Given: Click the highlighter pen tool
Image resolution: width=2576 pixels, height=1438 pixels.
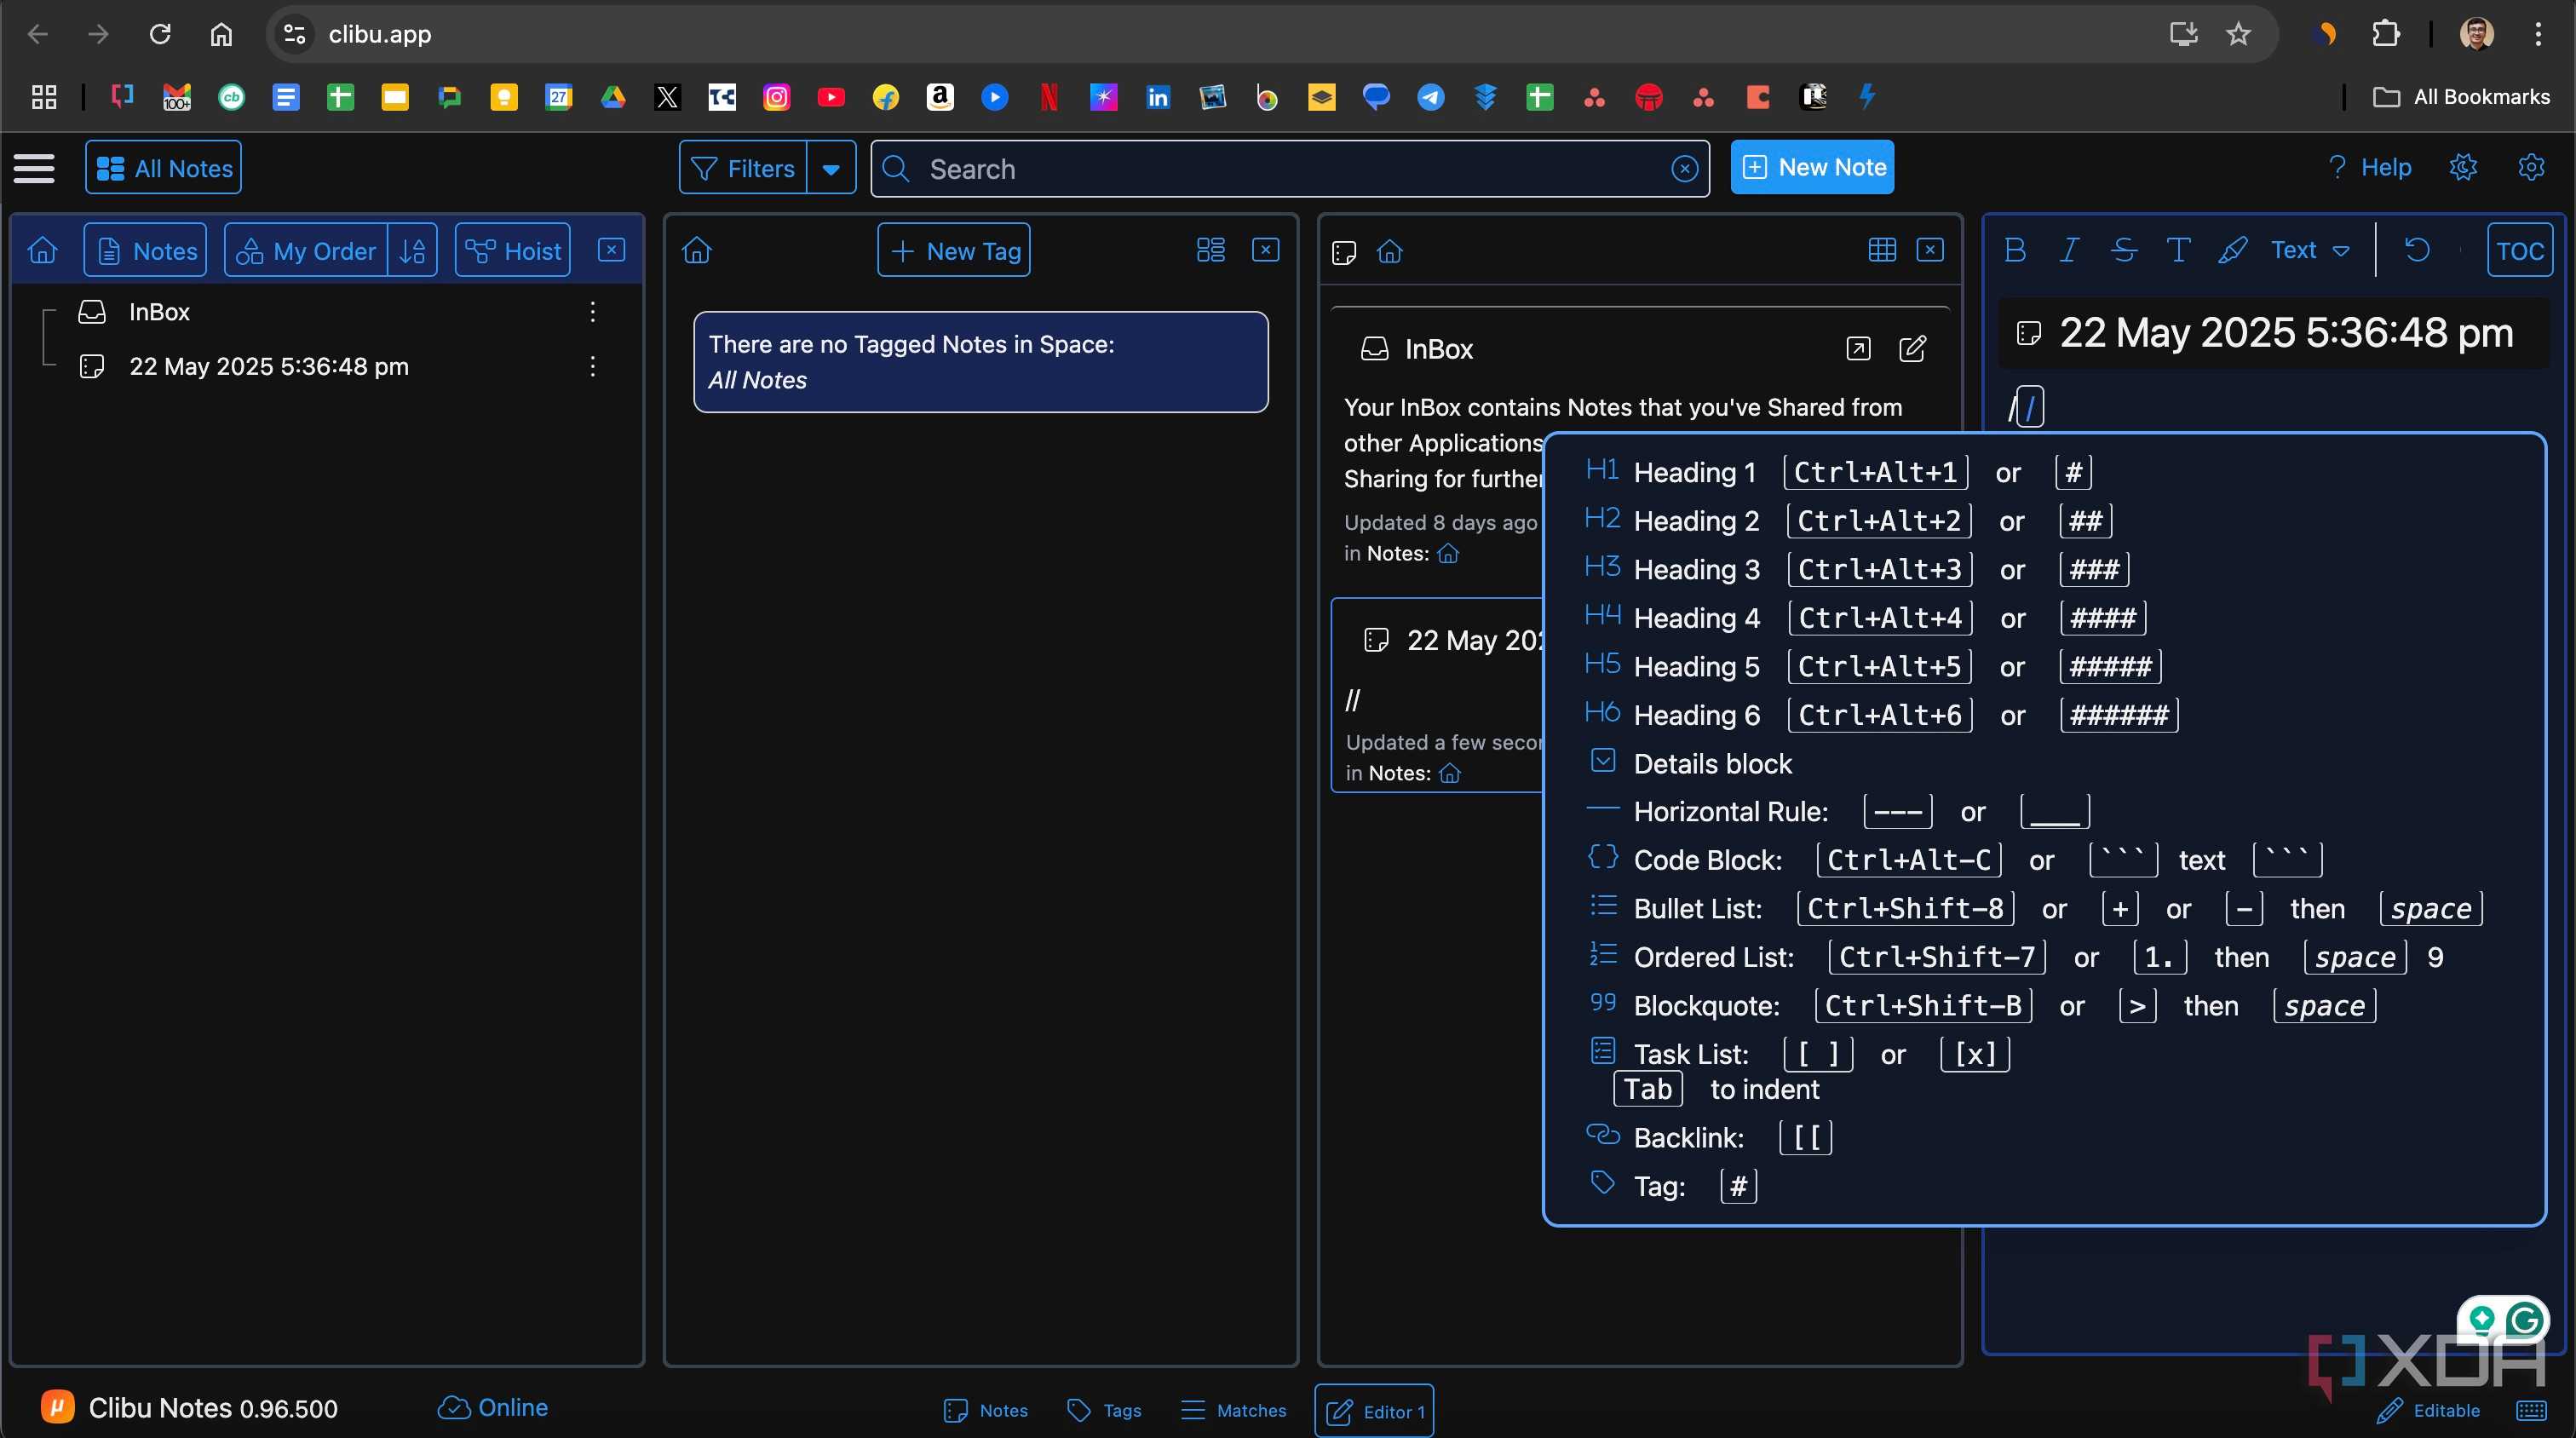Looking at the screenshot, I should pos(2232,250).
